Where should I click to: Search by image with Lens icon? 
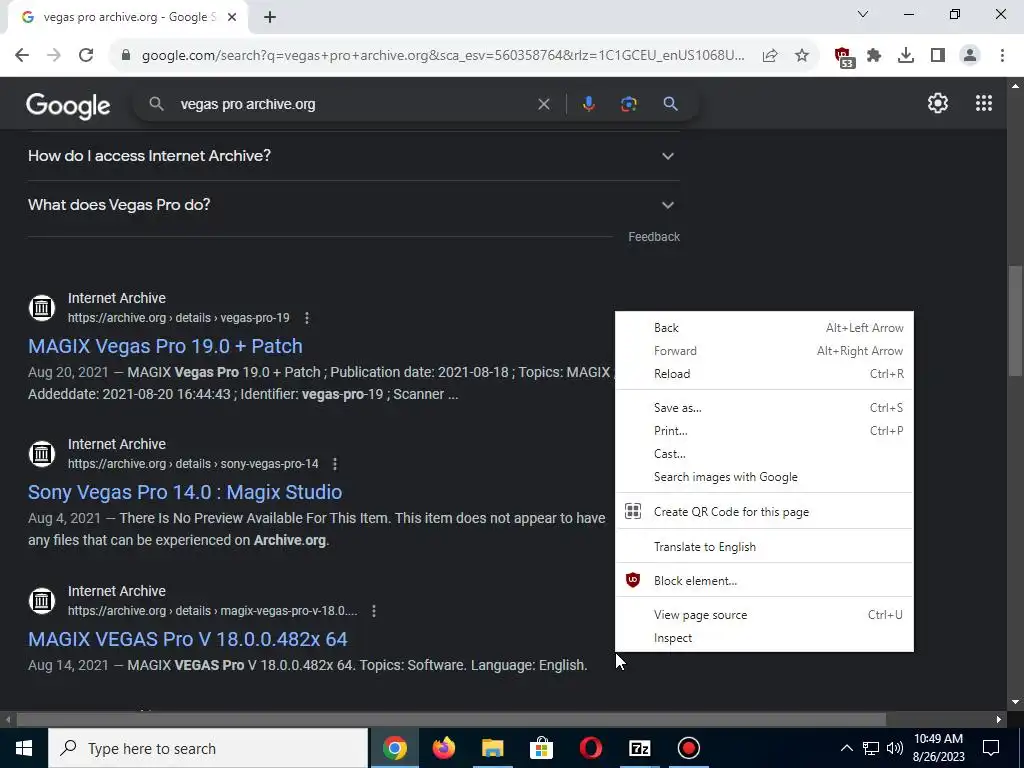[x=628, y=104]
